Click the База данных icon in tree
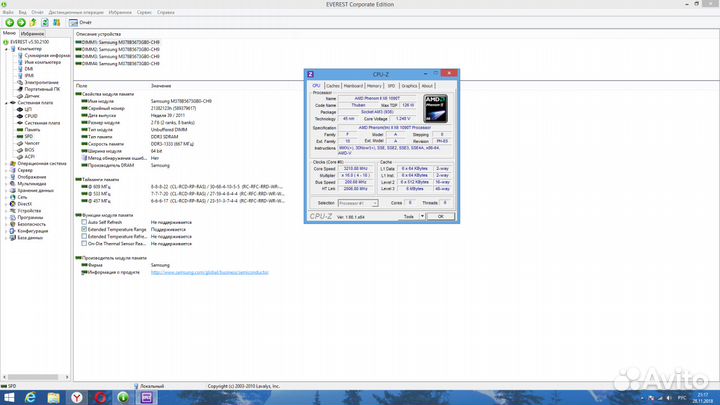720x405 pixels. point(13,238)
